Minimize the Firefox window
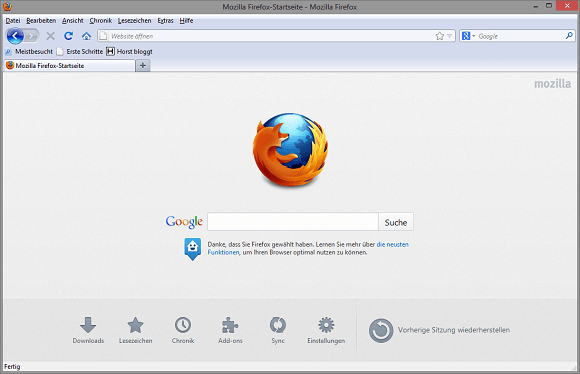580x374 pixels. click(535, 6)
